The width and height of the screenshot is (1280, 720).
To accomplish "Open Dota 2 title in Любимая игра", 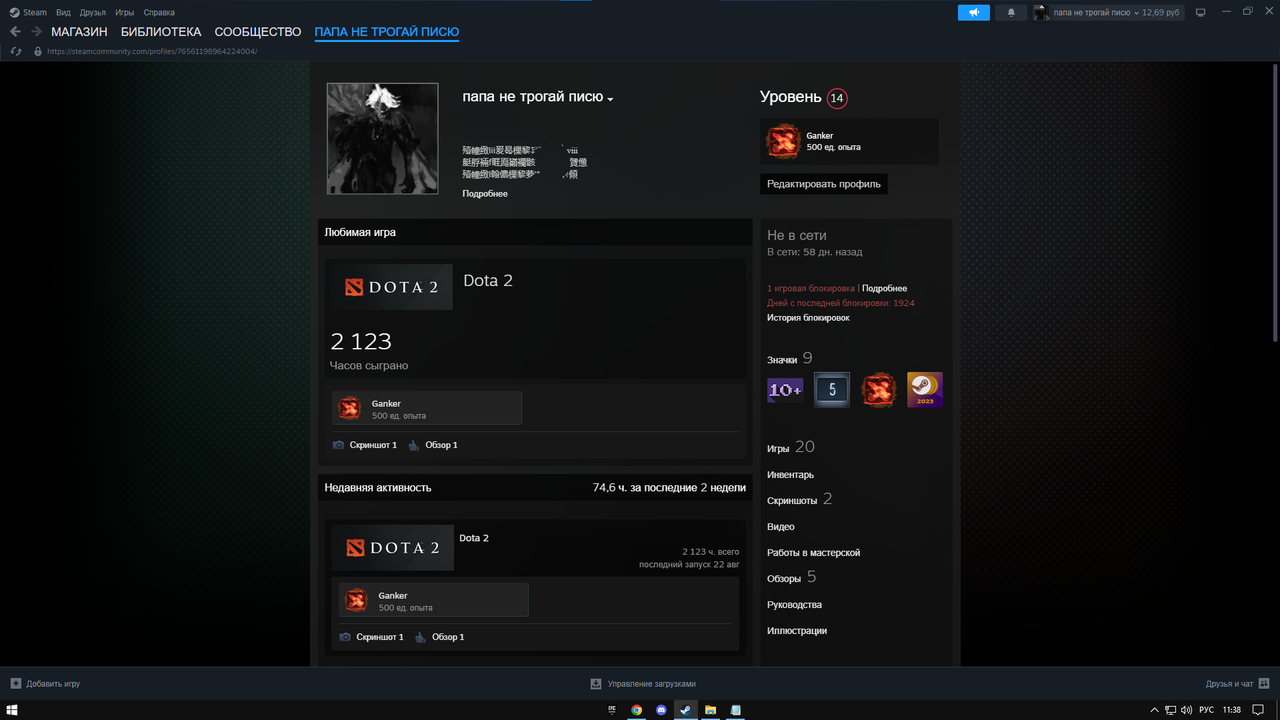I will coord(488,281).
